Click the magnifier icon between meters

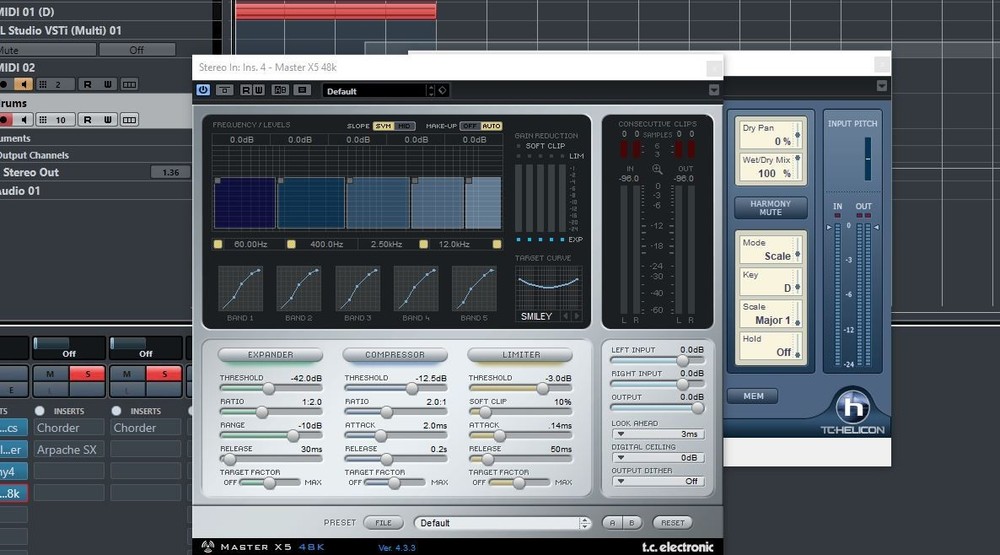657,169
